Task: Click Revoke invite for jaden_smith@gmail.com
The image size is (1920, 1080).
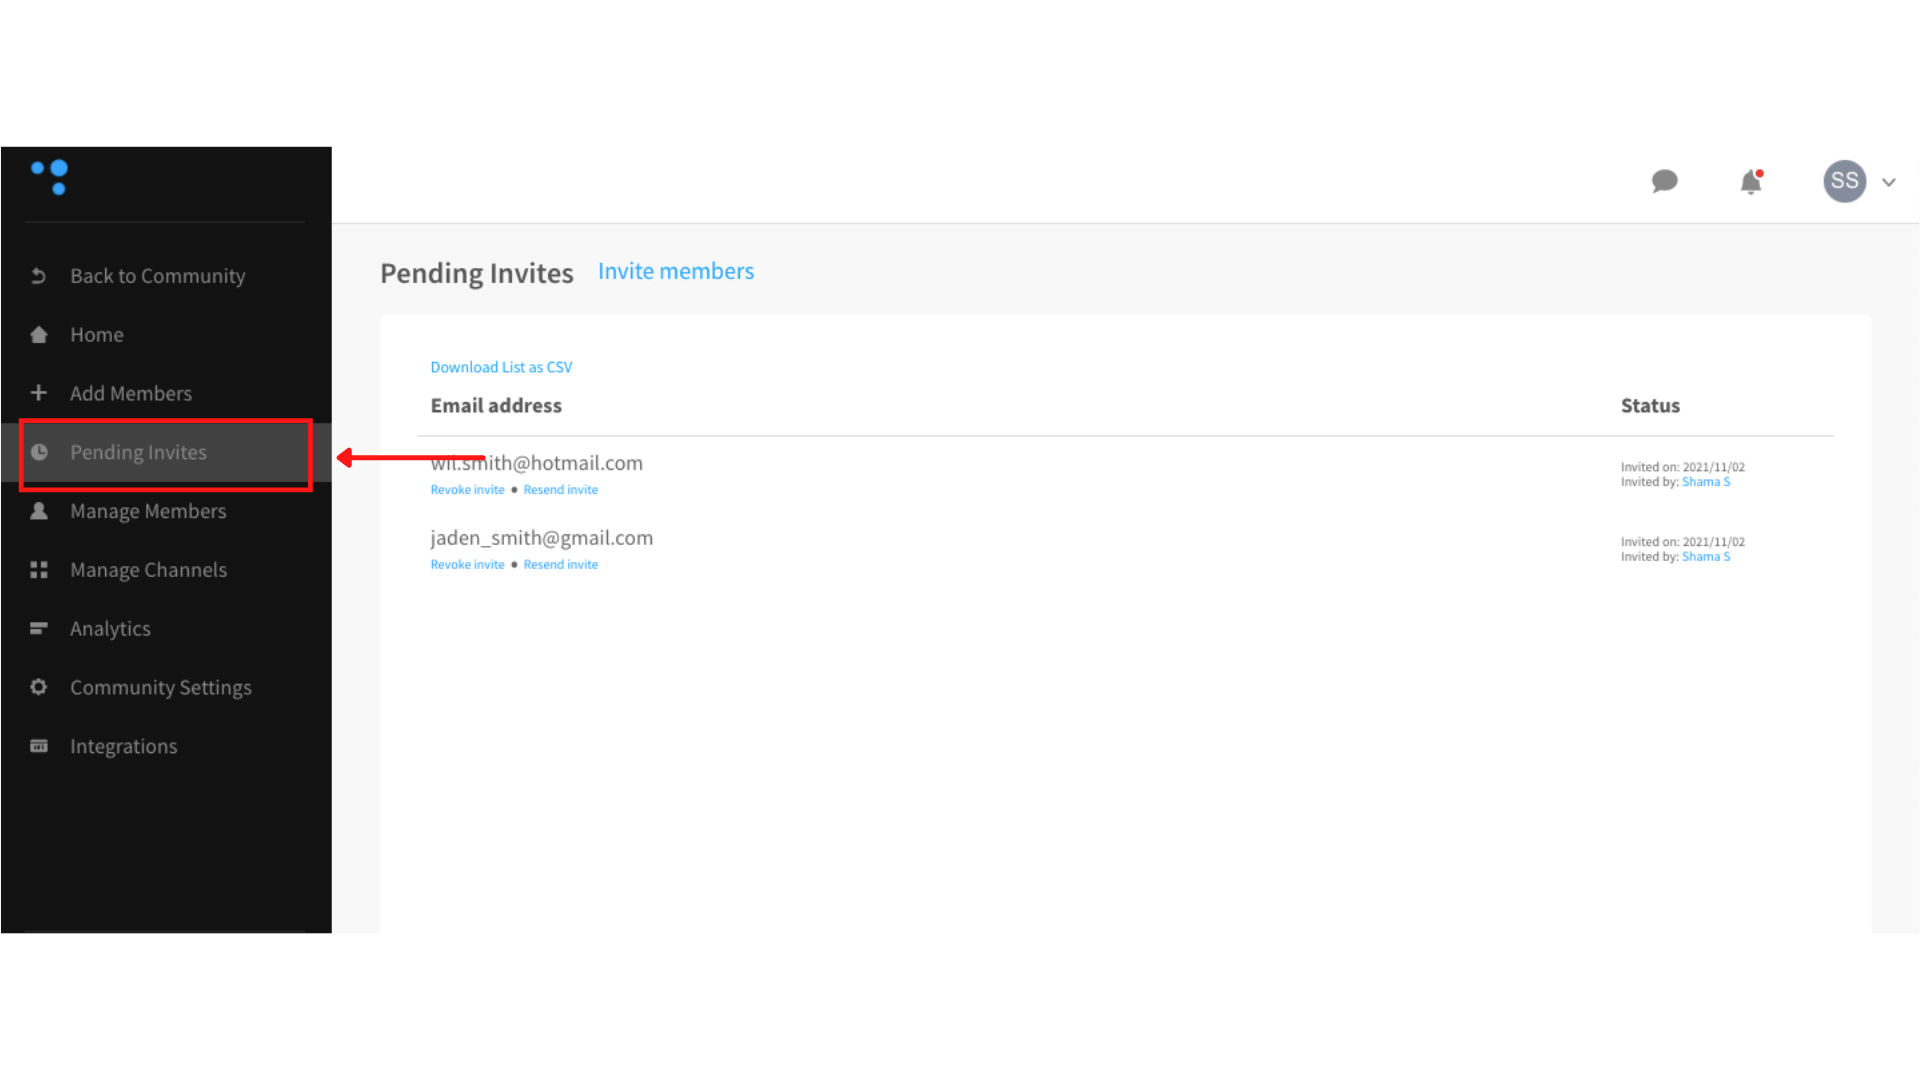Action: tap(467, 563)
